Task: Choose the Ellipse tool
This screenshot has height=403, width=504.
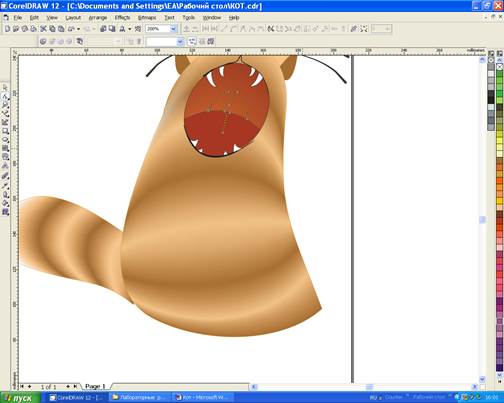Action: tap(5, 140)
